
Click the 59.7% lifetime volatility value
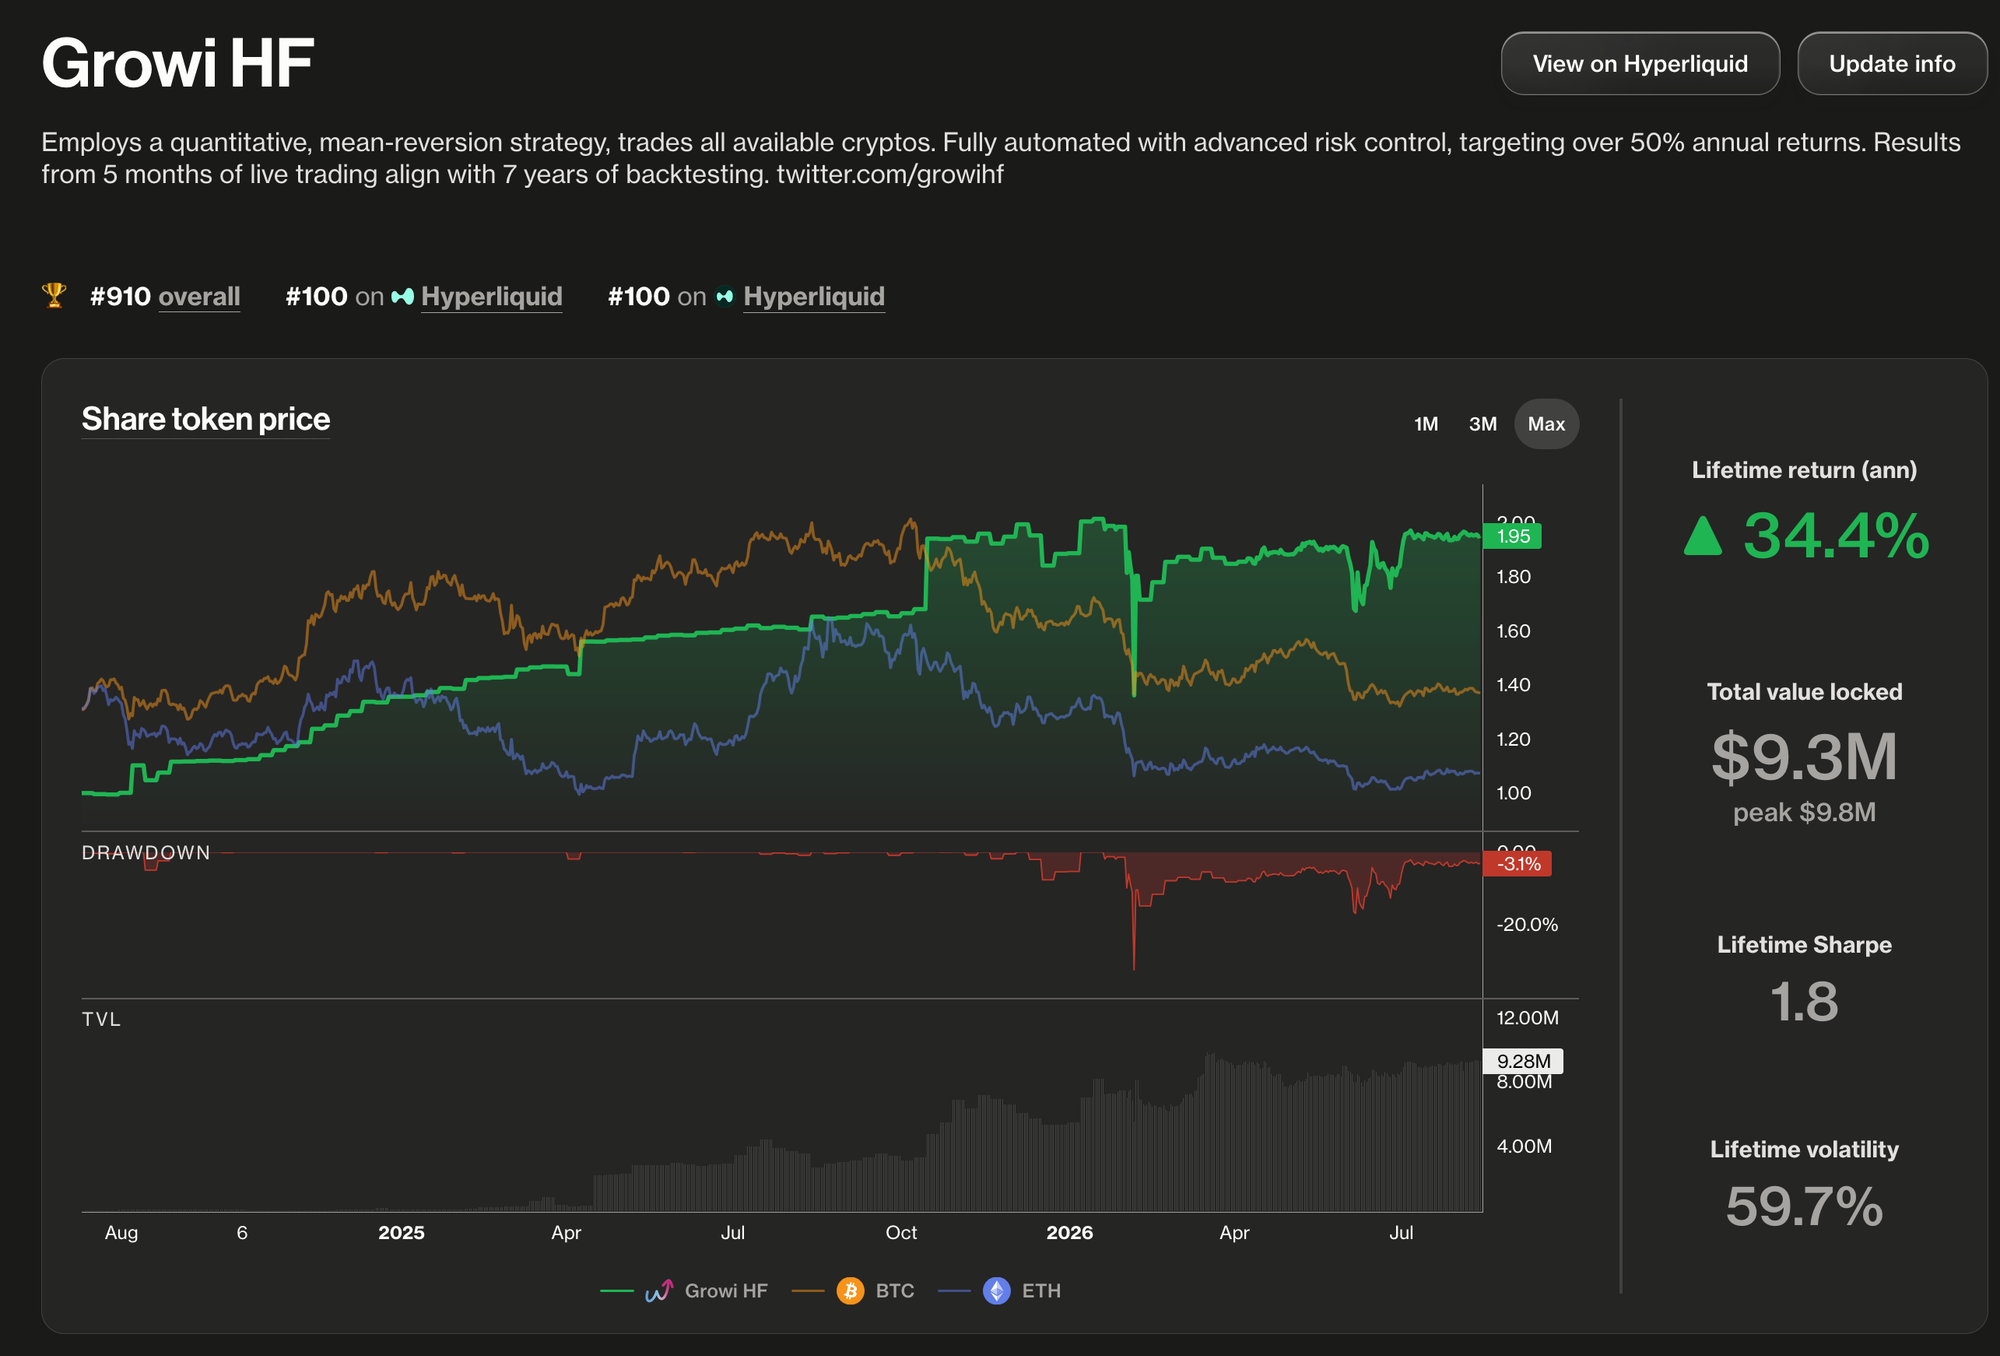[1804, 1206]
